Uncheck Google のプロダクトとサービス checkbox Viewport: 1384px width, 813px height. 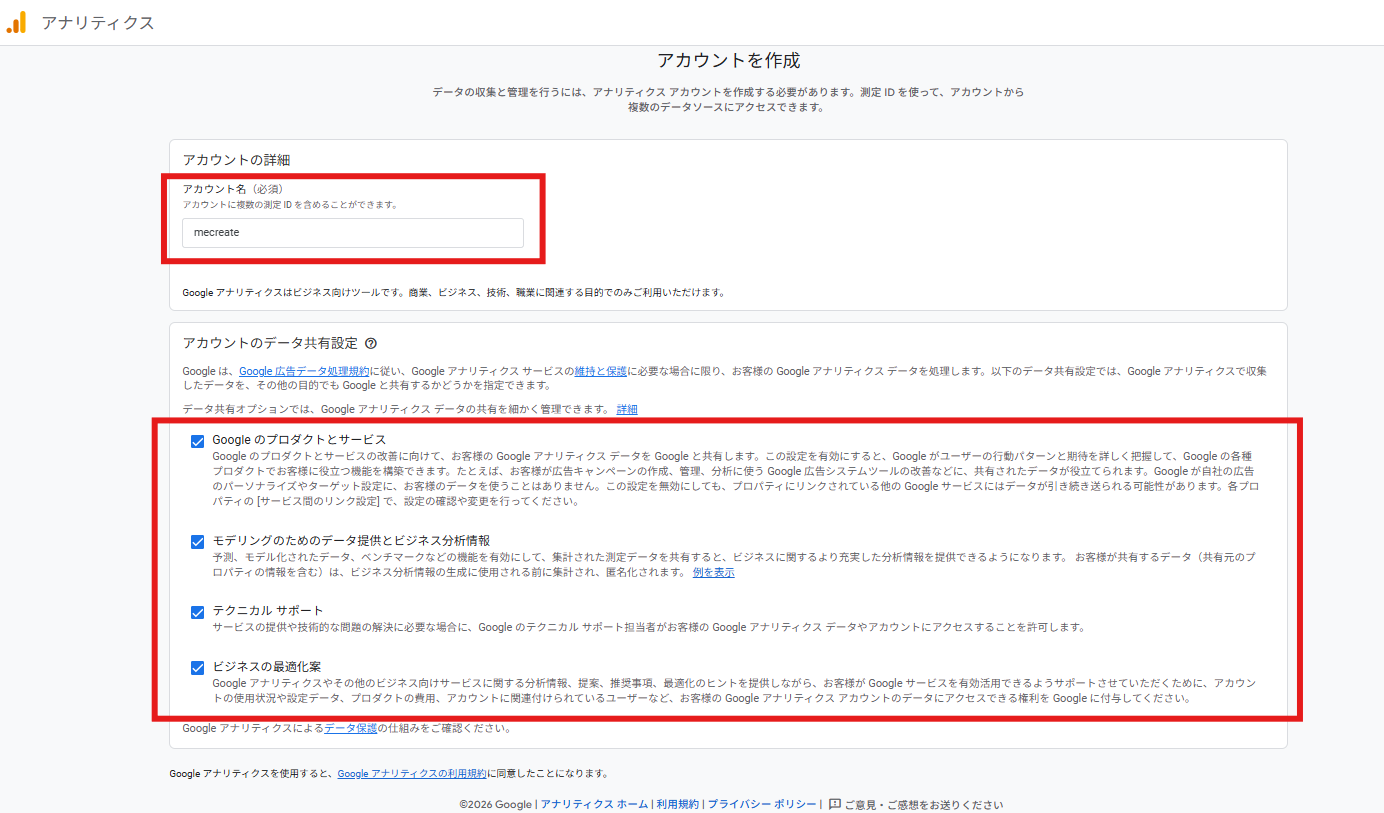click(198, 441)
